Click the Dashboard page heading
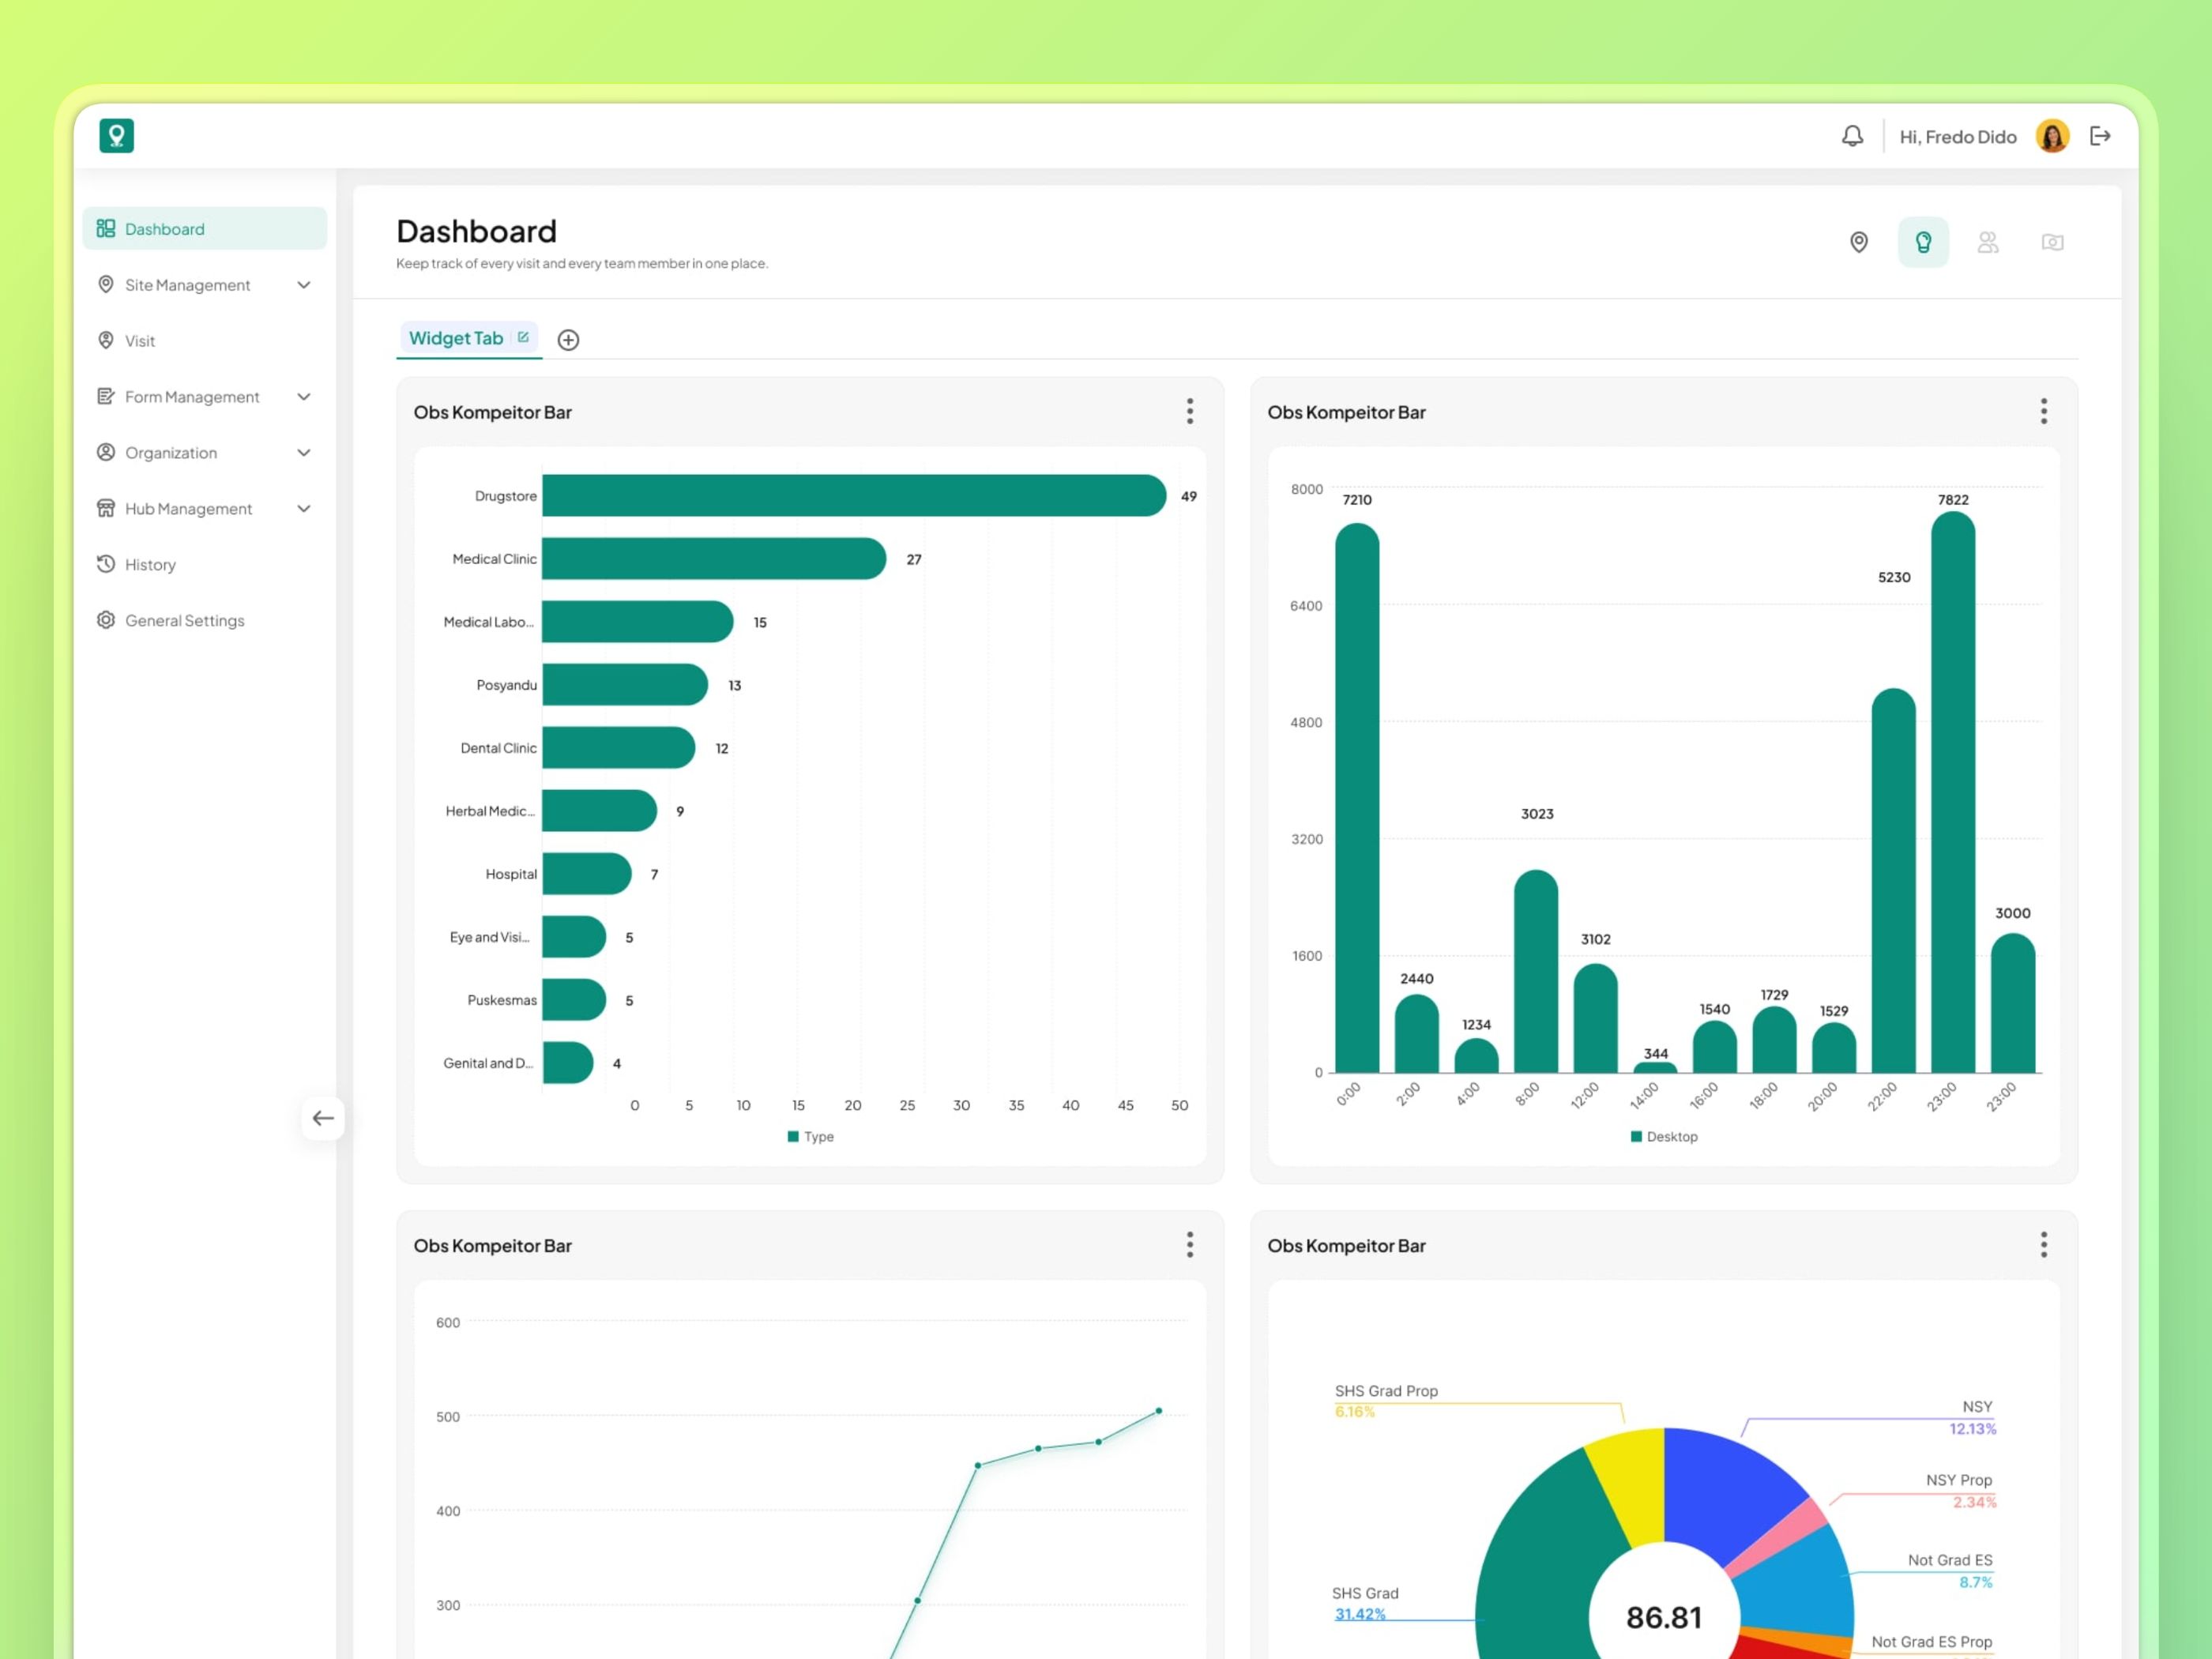 coord(476,231)
